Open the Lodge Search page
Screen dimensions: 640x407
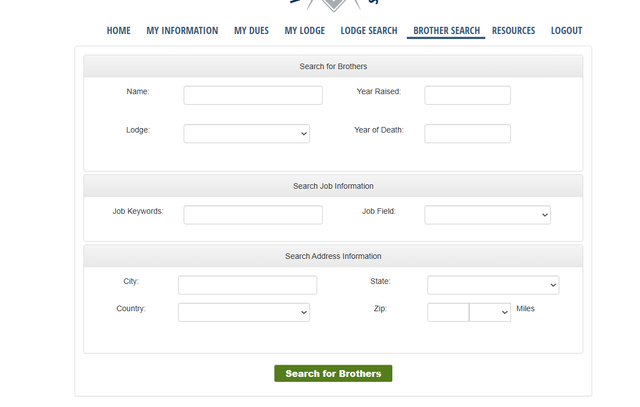368,31
